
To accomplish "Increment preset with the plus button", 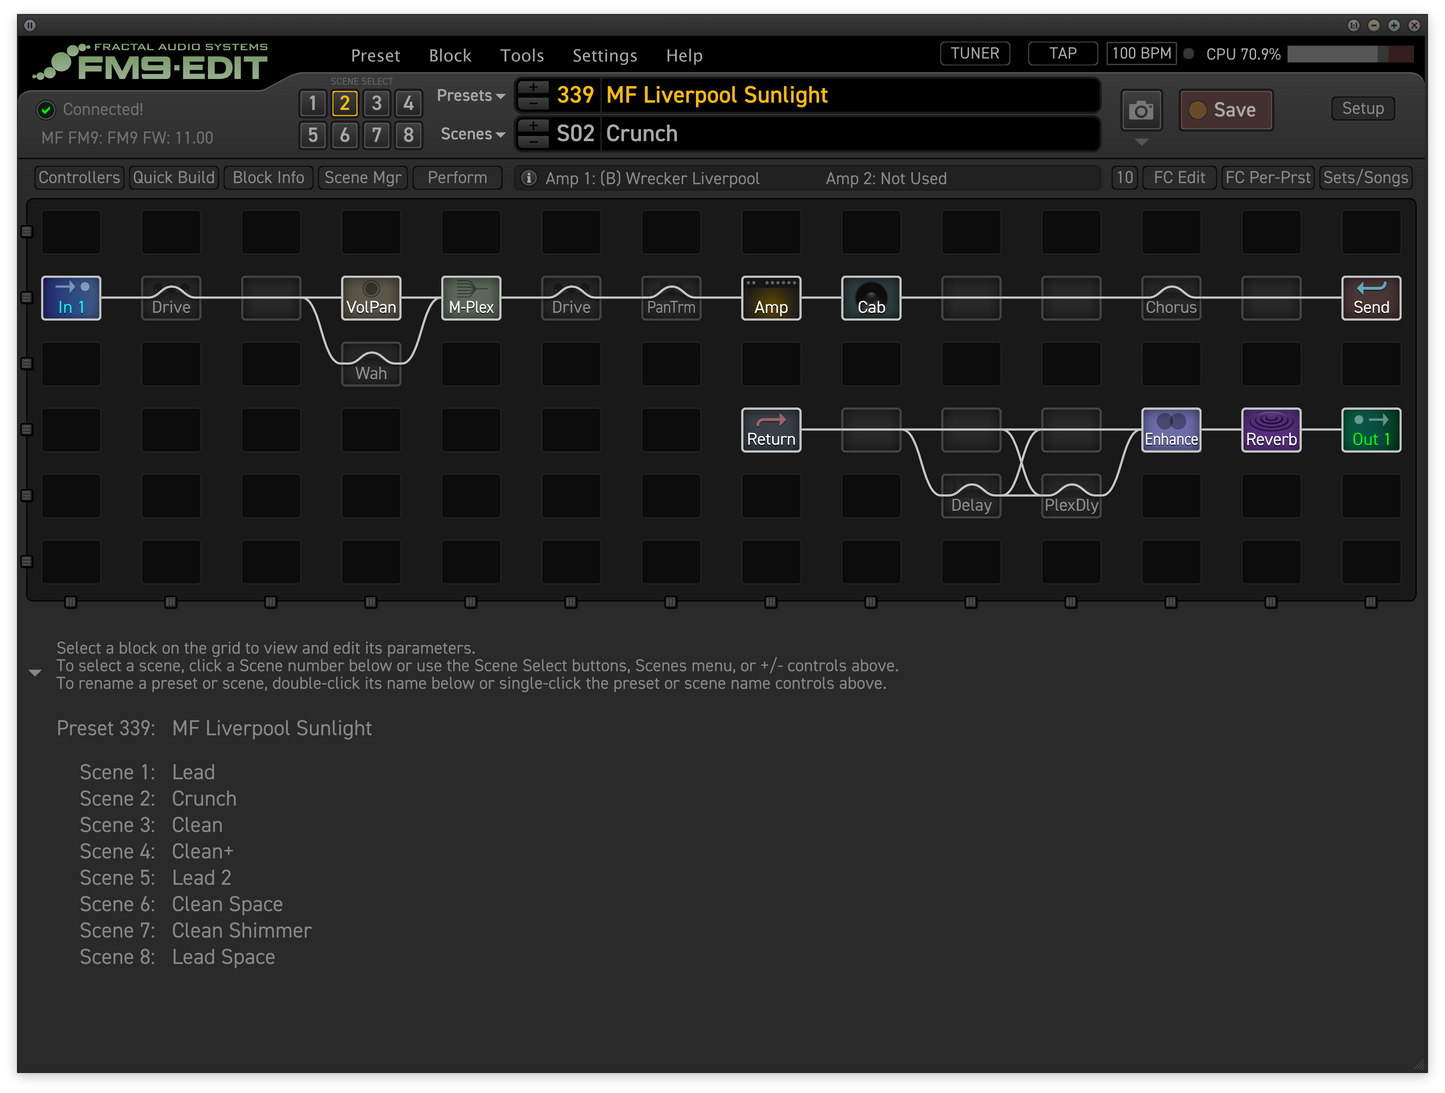I will click(533, 87).
